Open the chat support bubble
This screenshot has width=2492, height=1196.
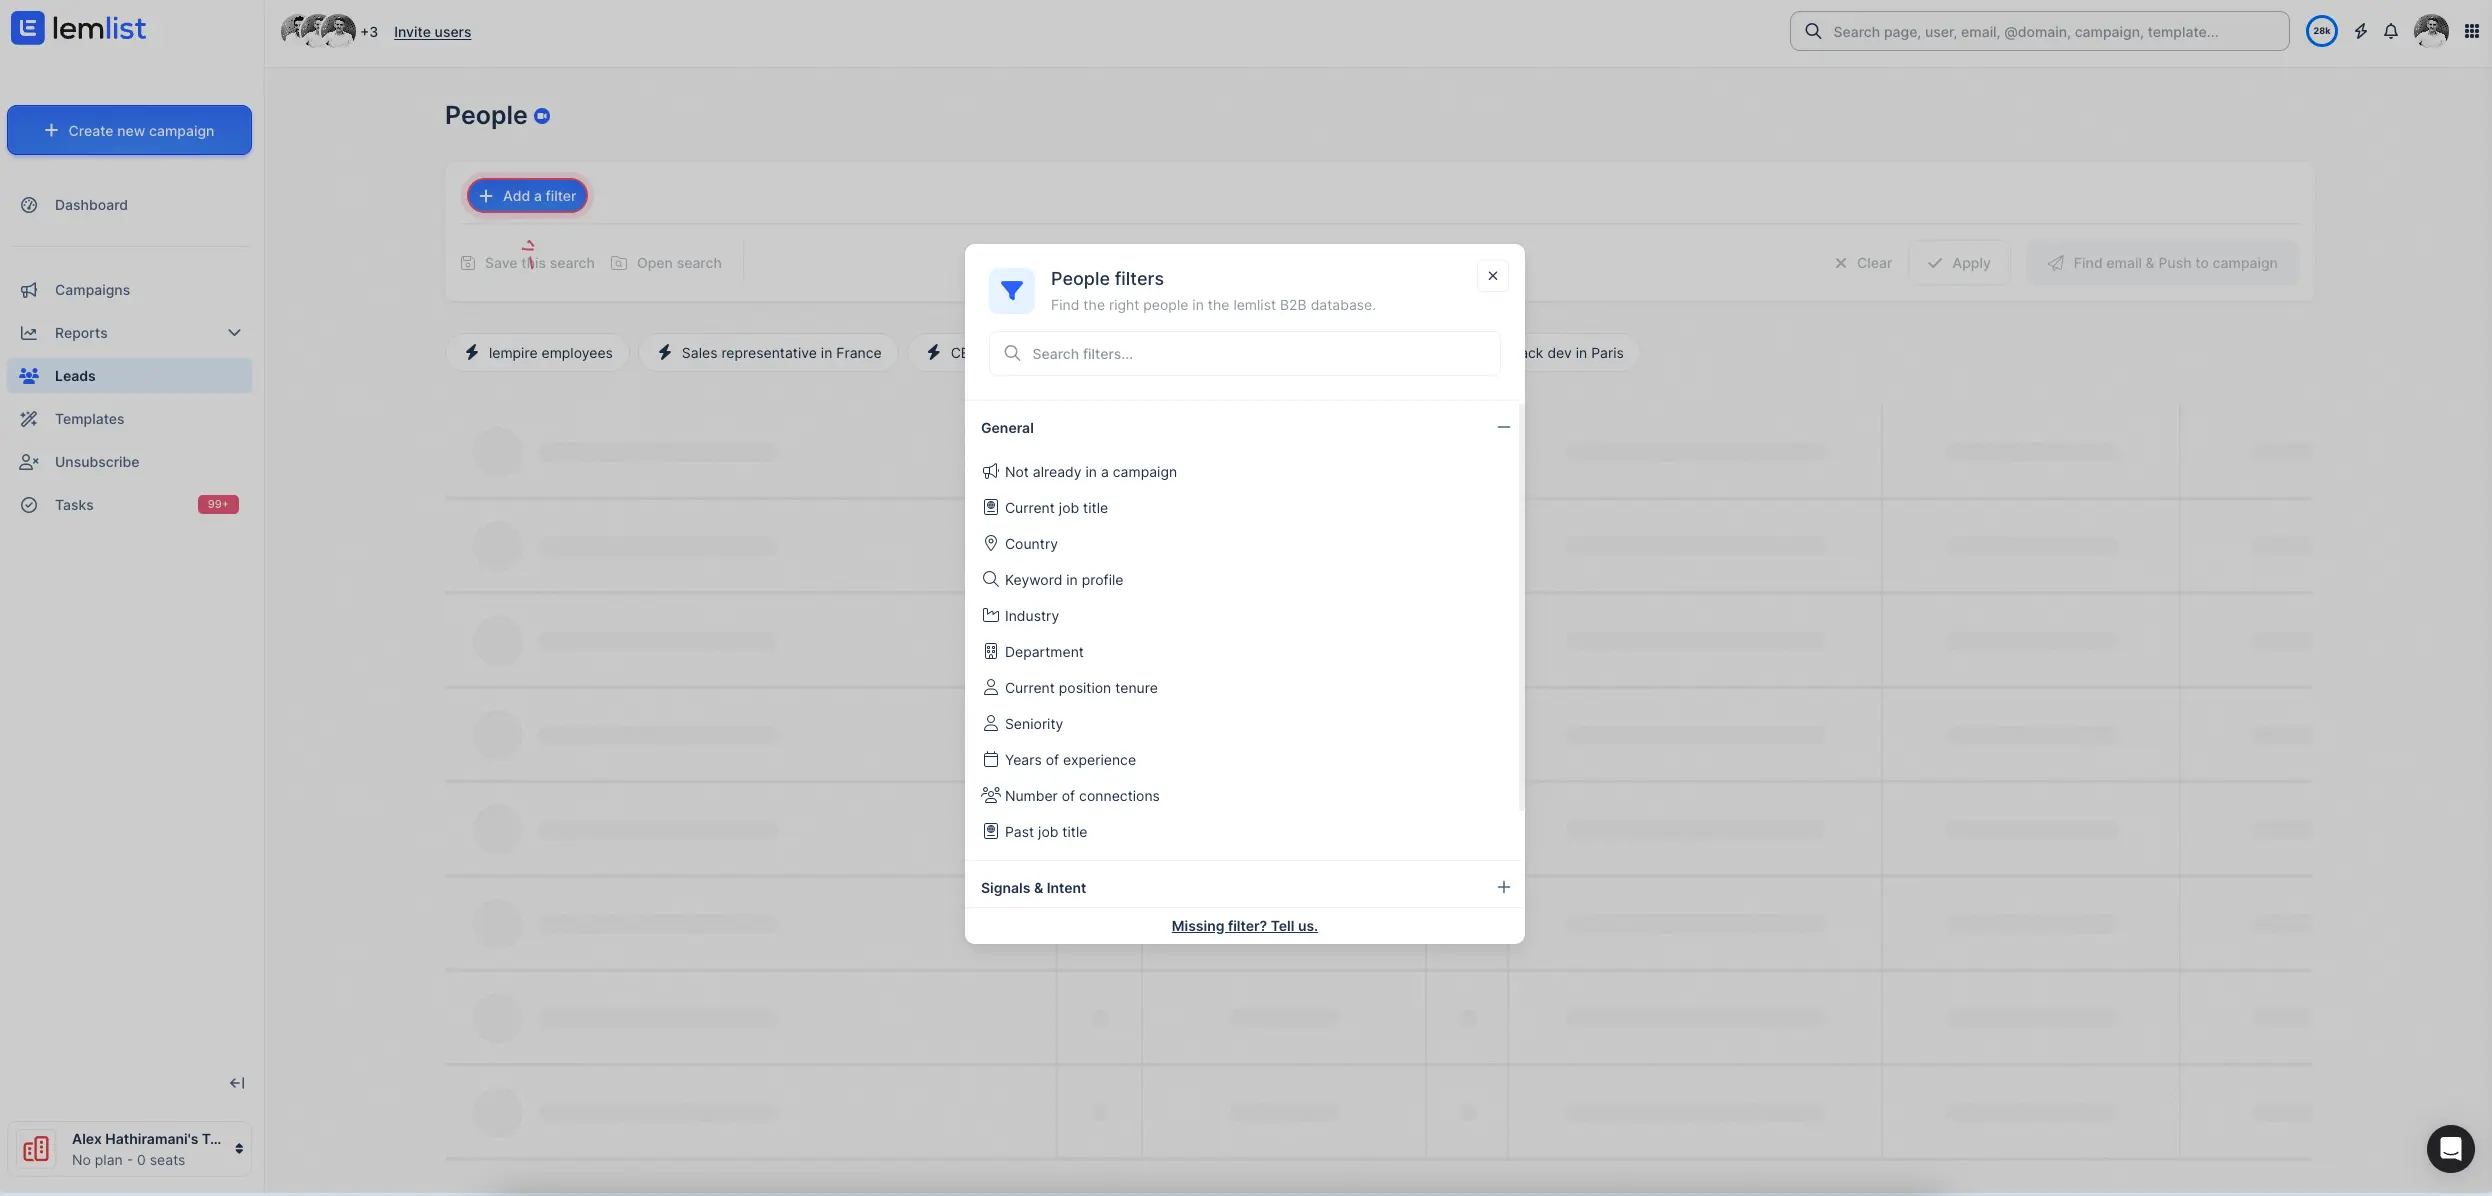(2450, 1148)
